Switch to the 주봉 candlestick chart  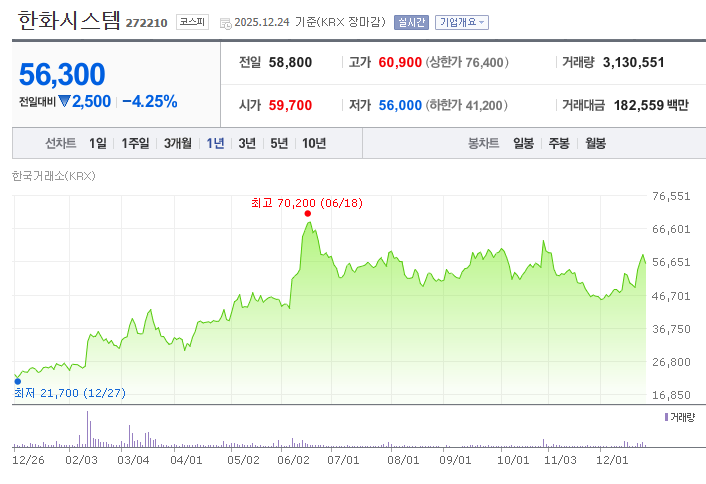point(559,143)
